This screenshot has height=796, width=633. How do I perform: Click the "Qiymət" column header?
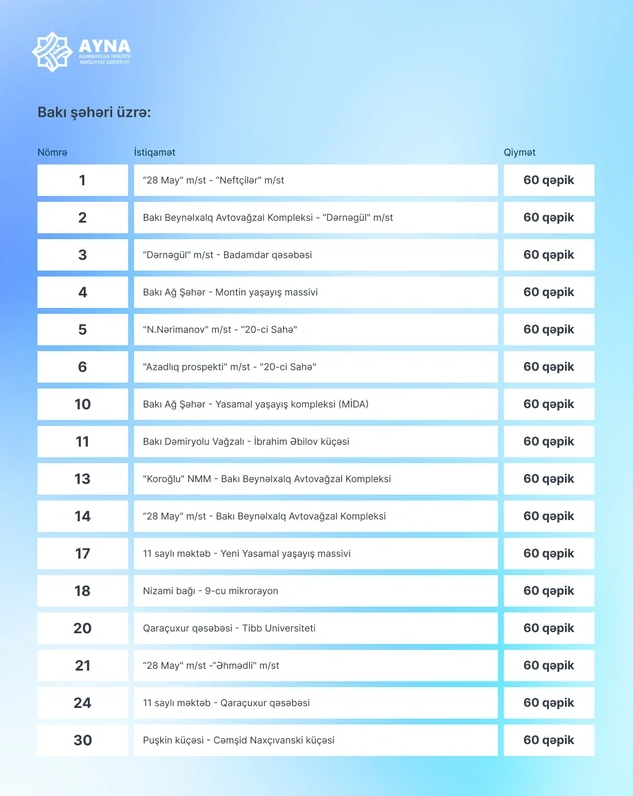click(x=519, y=152)
